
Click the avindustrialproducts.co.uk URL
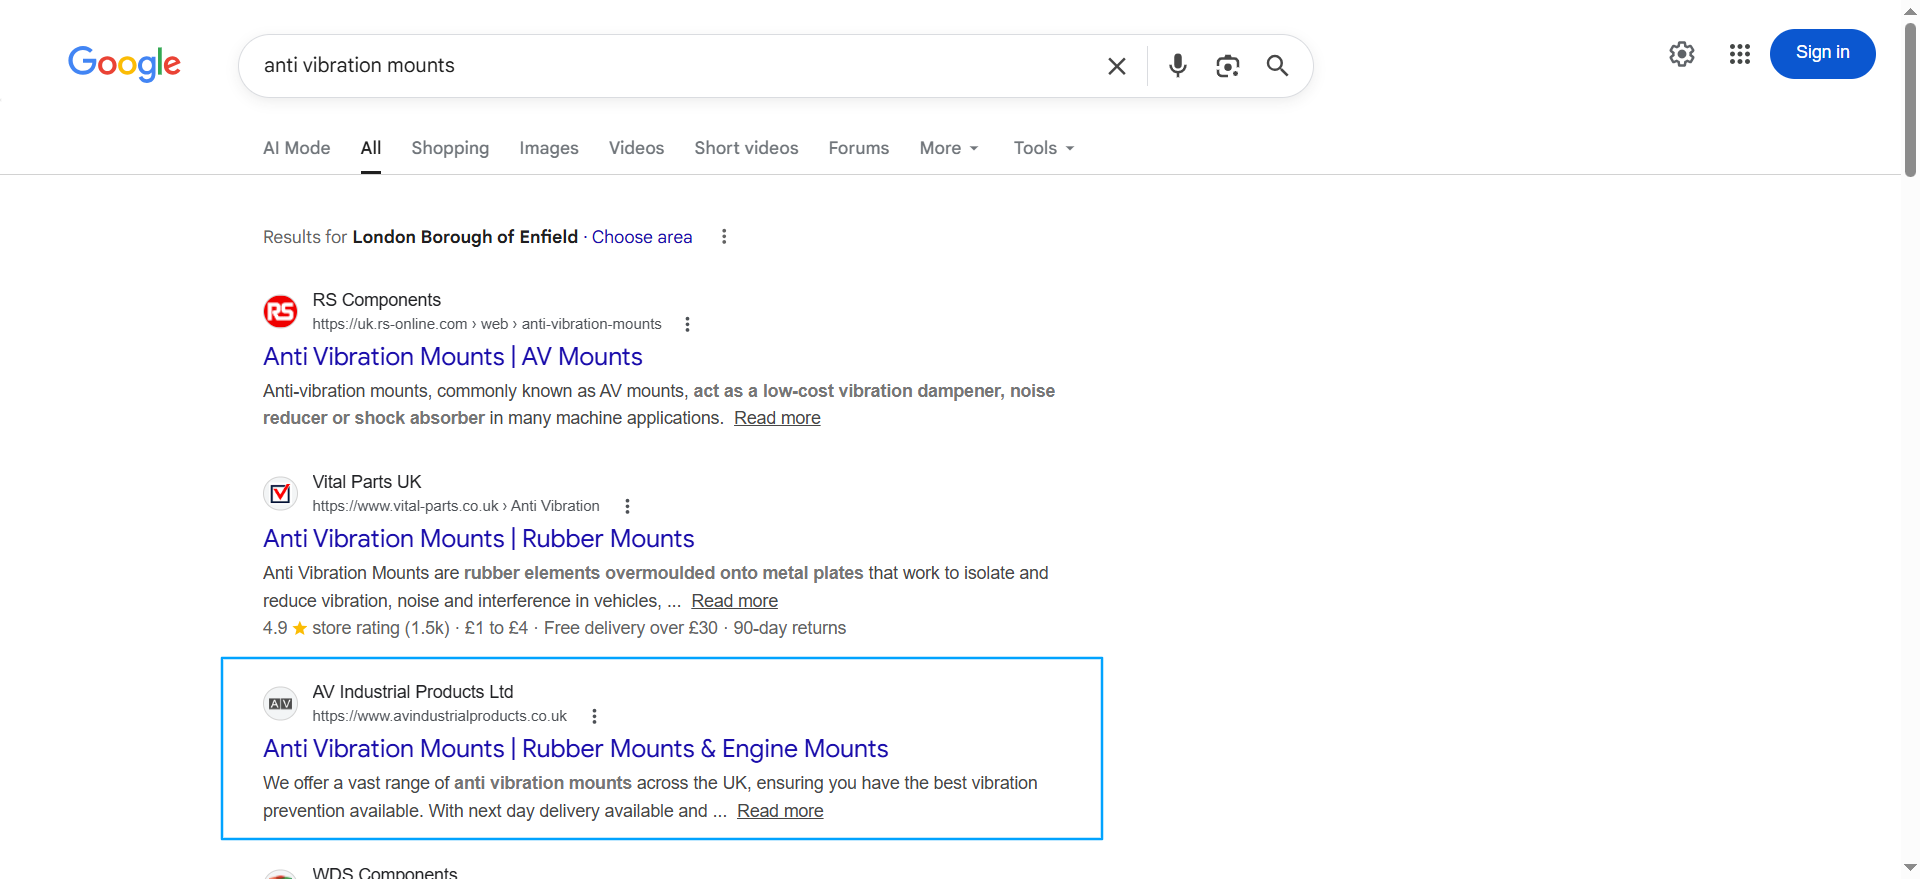[440, 716]
